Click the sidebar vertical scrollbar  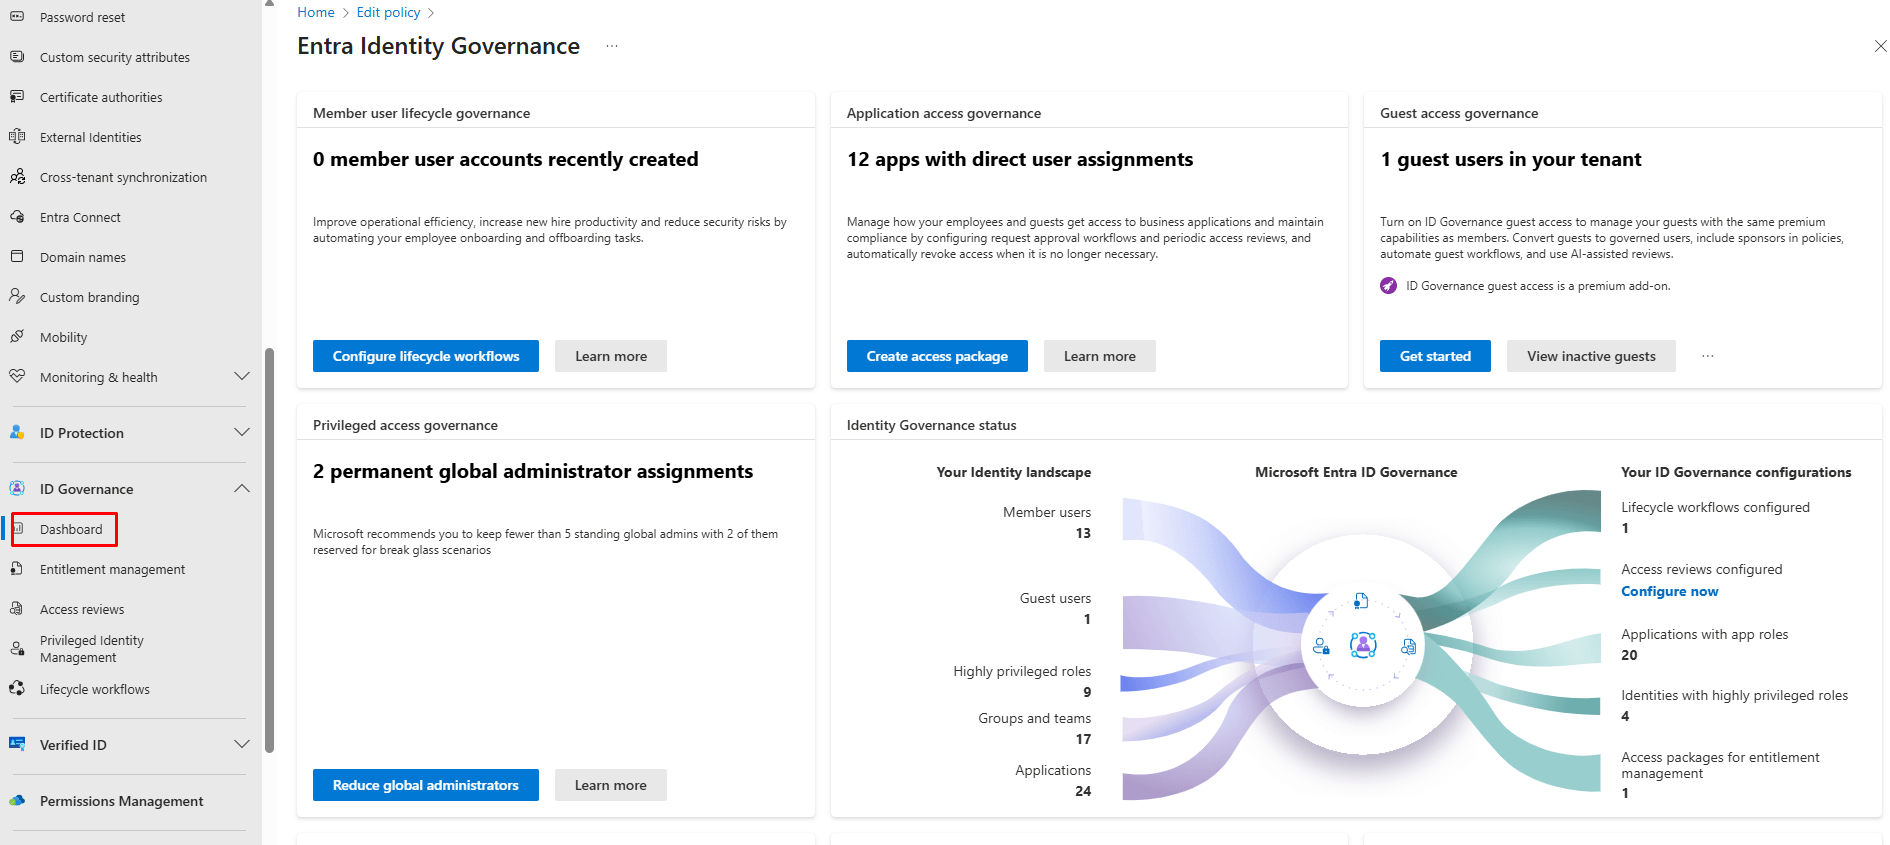pos(269,550)
